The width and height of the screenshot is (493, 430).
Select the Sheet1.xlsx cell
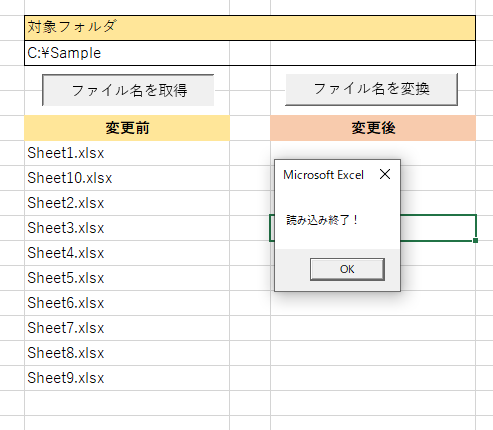(x=127, y=153)
